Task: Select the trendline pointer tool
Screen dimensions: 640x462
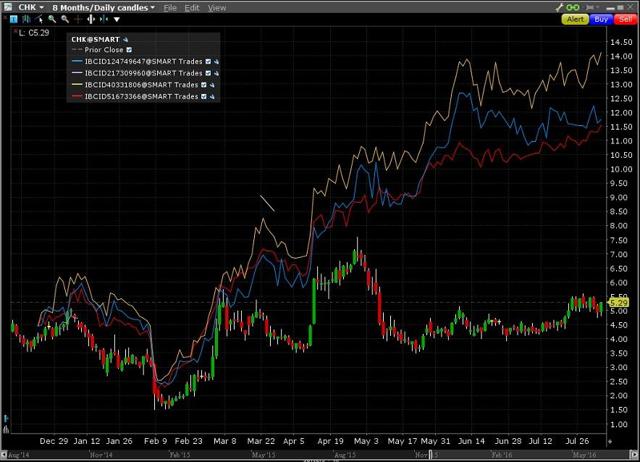Action: coord(39,19)
